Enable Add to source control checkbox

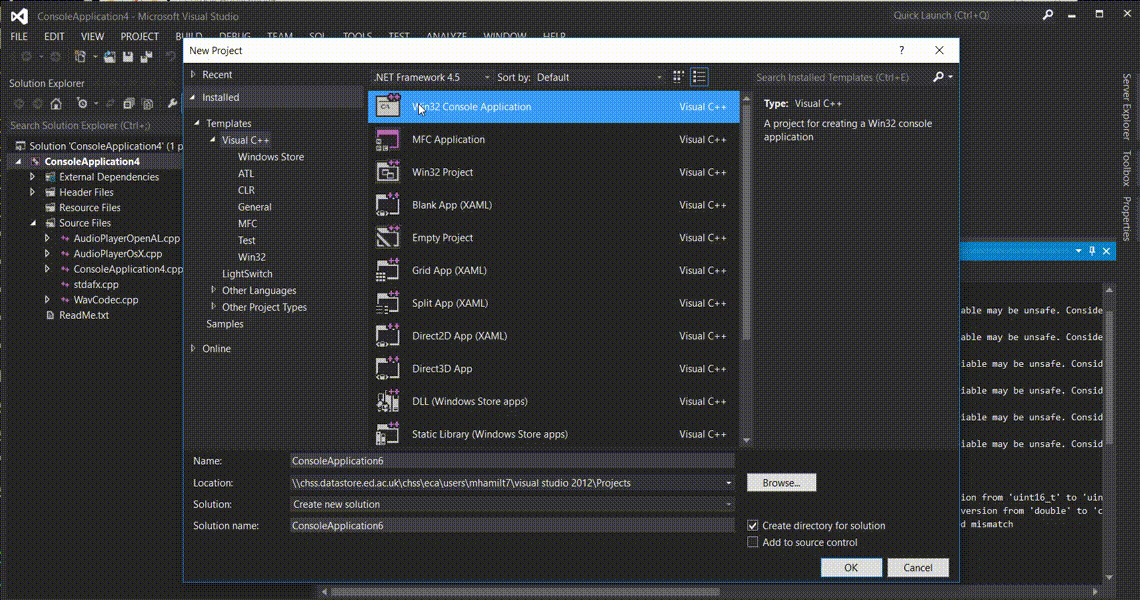[x=752, y=542]
